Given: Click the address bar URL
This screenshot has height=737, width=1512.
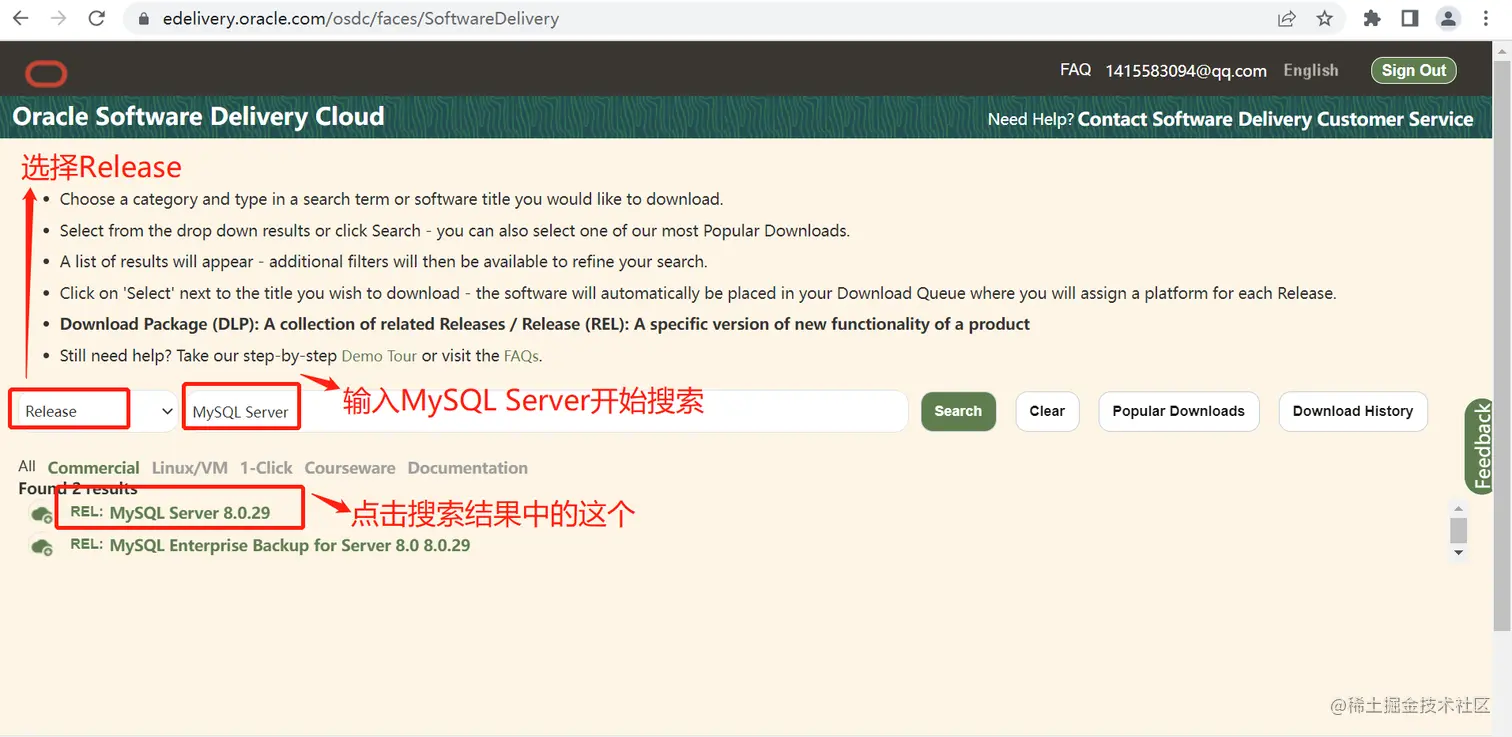Looking at the screenshot, I should click(x=361, y=18).
